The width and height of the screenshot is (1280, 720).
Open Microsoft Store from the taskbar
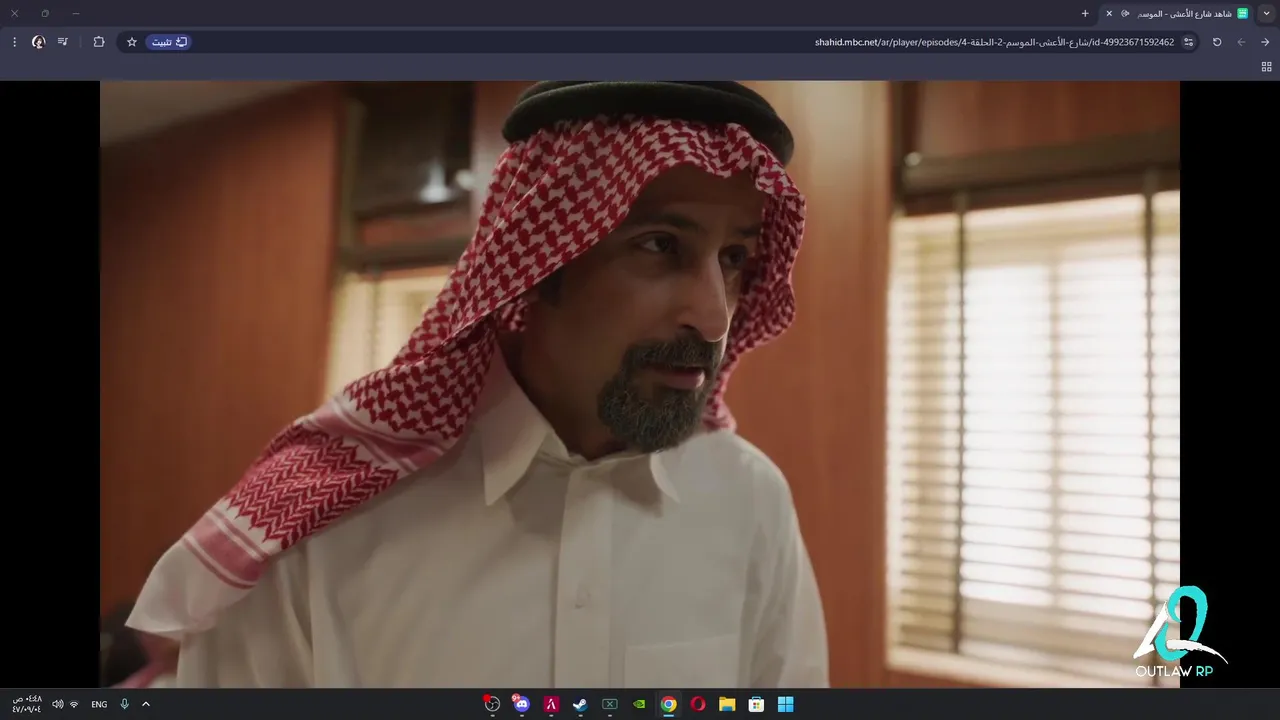(x=757, y=704)
